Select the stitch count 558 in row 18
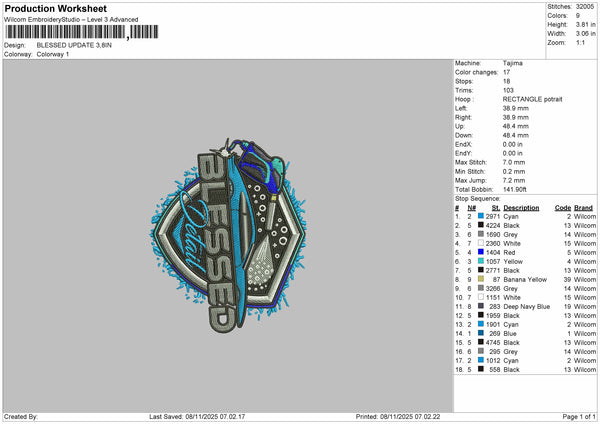The height and width of the screenshot is (424, 600). coord(494,370)
